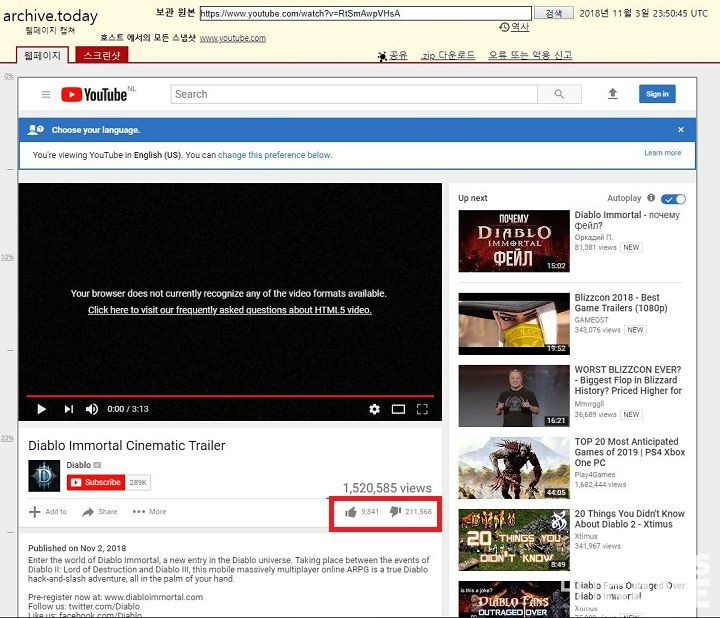Image resolution: width=720 pixels, height=618 pixels.
Task: Click the Diablo Immortal Cinematic Trailer title
Action: pos(127,445)
